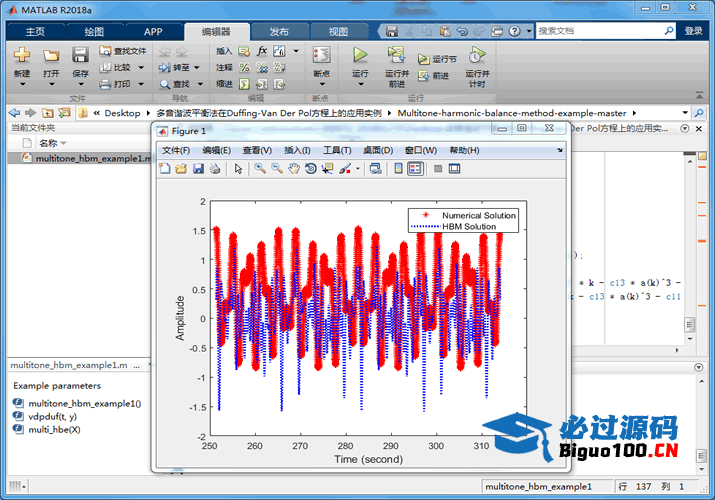Switch to the 主页 ribbon tab
This screenshot has width=715, height=500.
point(35,31)
